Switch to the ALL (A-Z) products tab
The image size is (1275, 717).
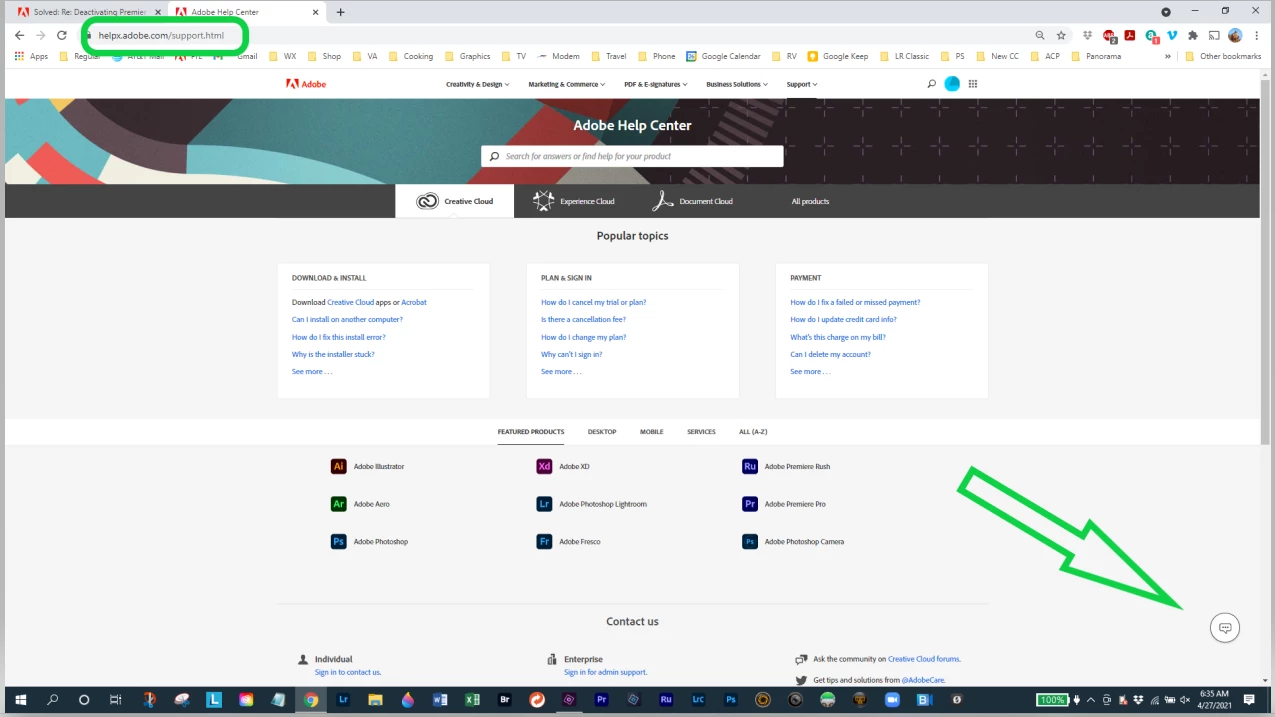coord(753,432)
